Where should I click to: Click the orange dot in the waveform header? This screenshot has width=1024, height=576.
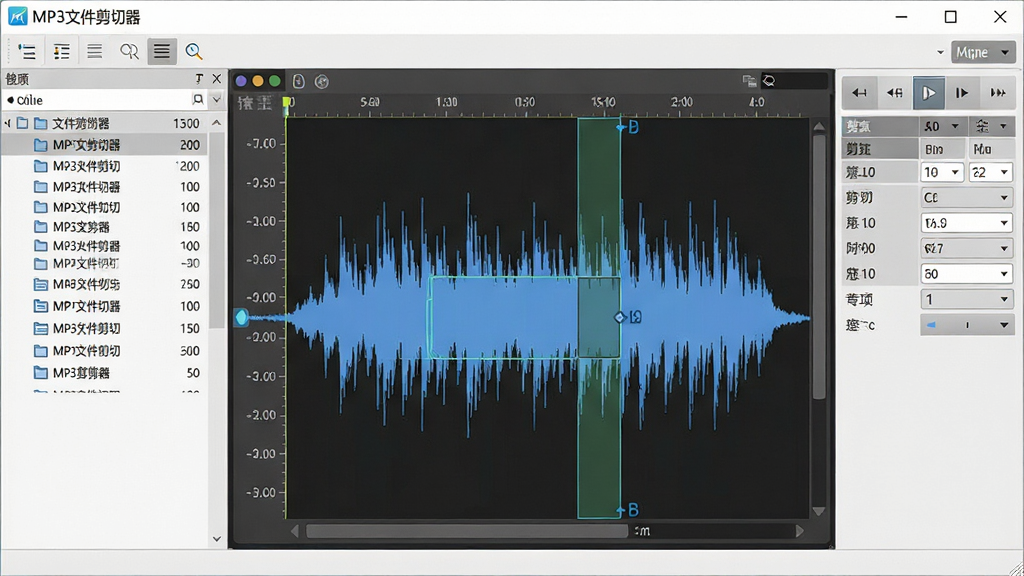[x=258, y=81]
